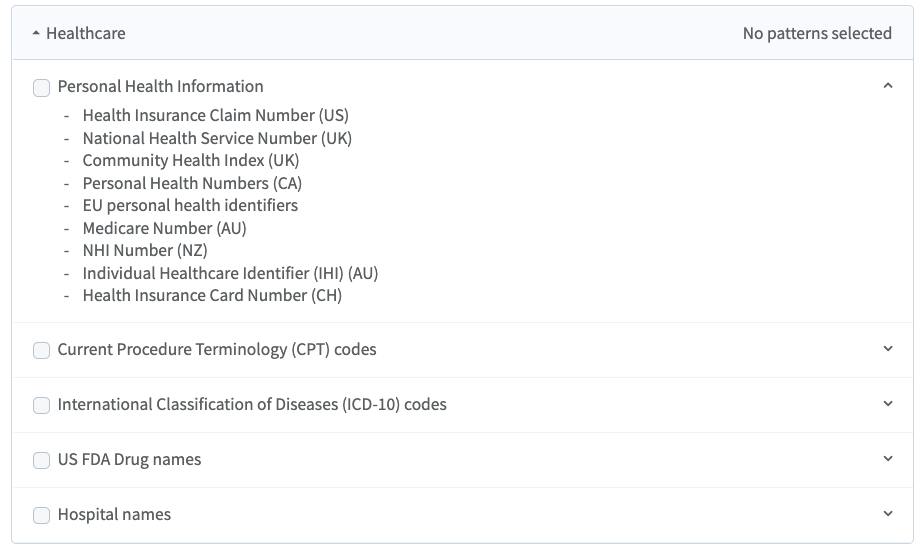
Task: Click the "No patterns selected" status text
Action: pyautogui.click(x=816, y=33)
